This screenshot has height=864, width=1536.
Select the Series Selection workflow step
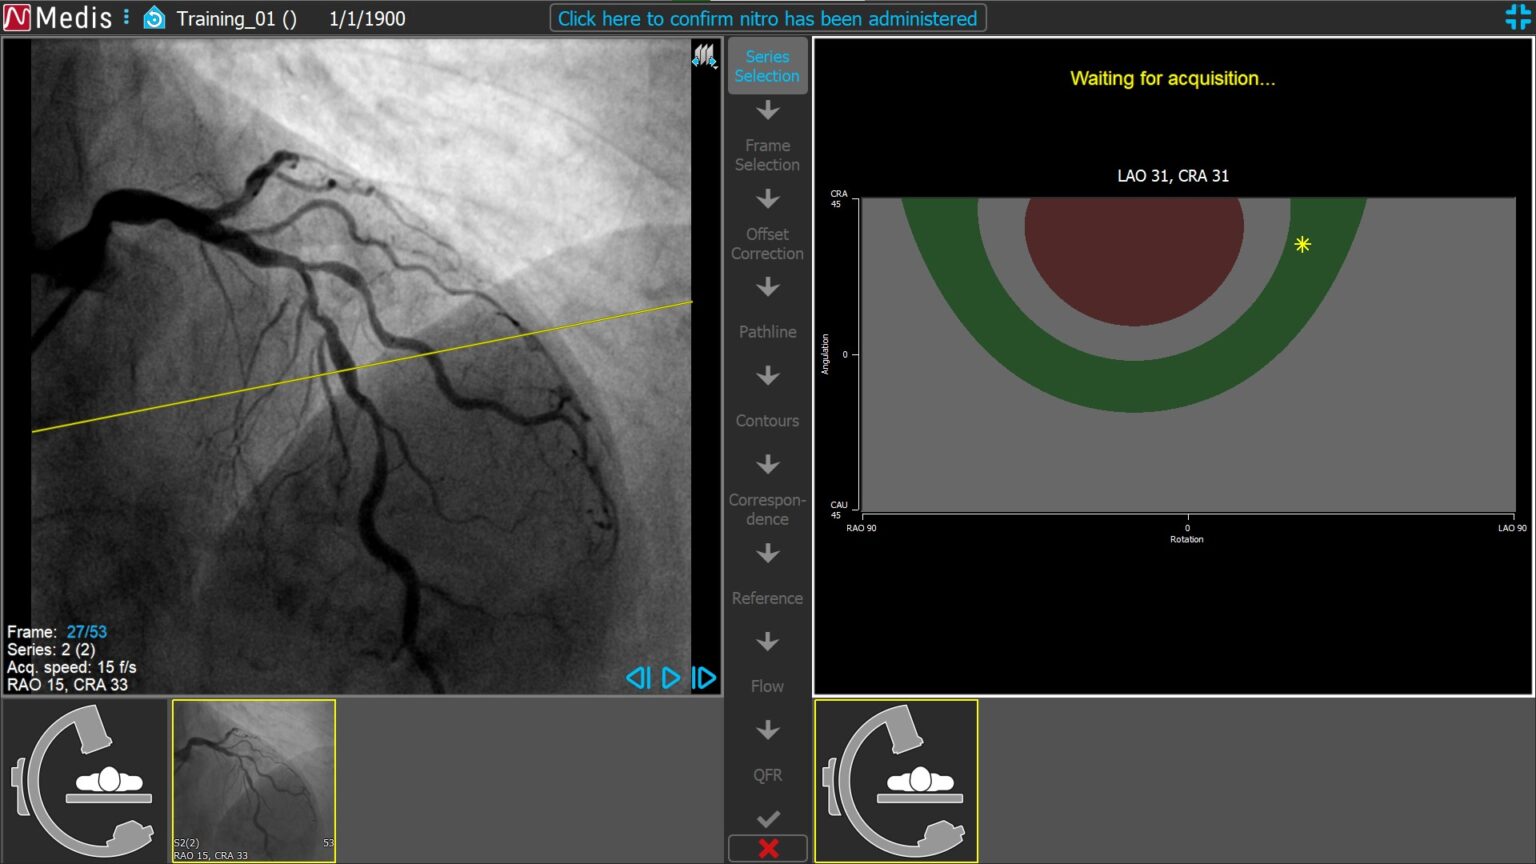pos(767,66)
